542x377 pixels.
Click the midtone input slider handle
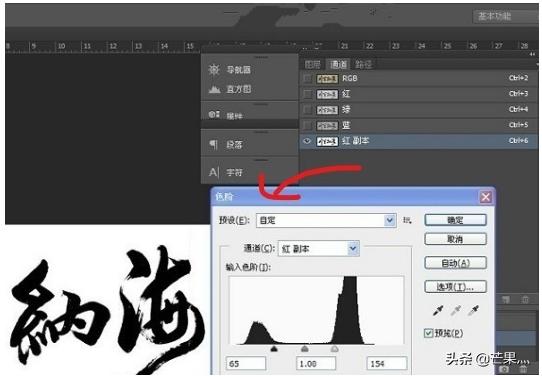305,349
